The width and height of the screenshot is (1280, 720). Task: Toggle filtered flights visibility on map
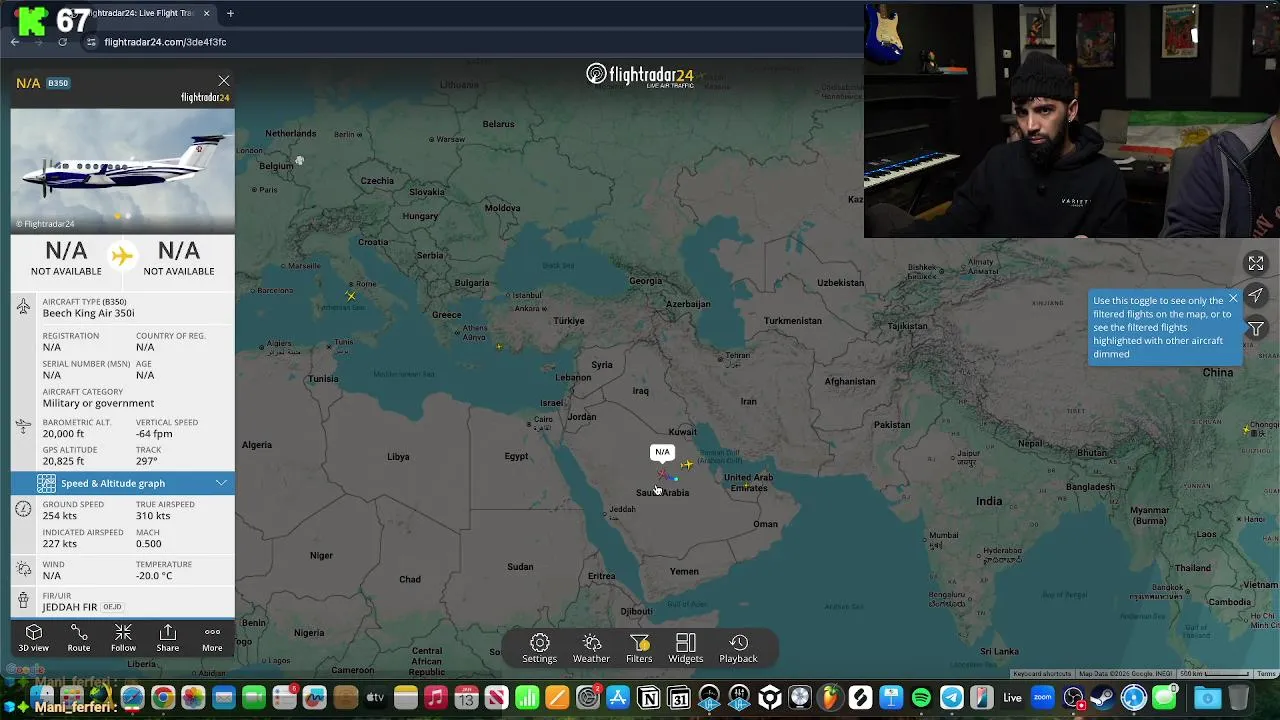point(1256,329)
